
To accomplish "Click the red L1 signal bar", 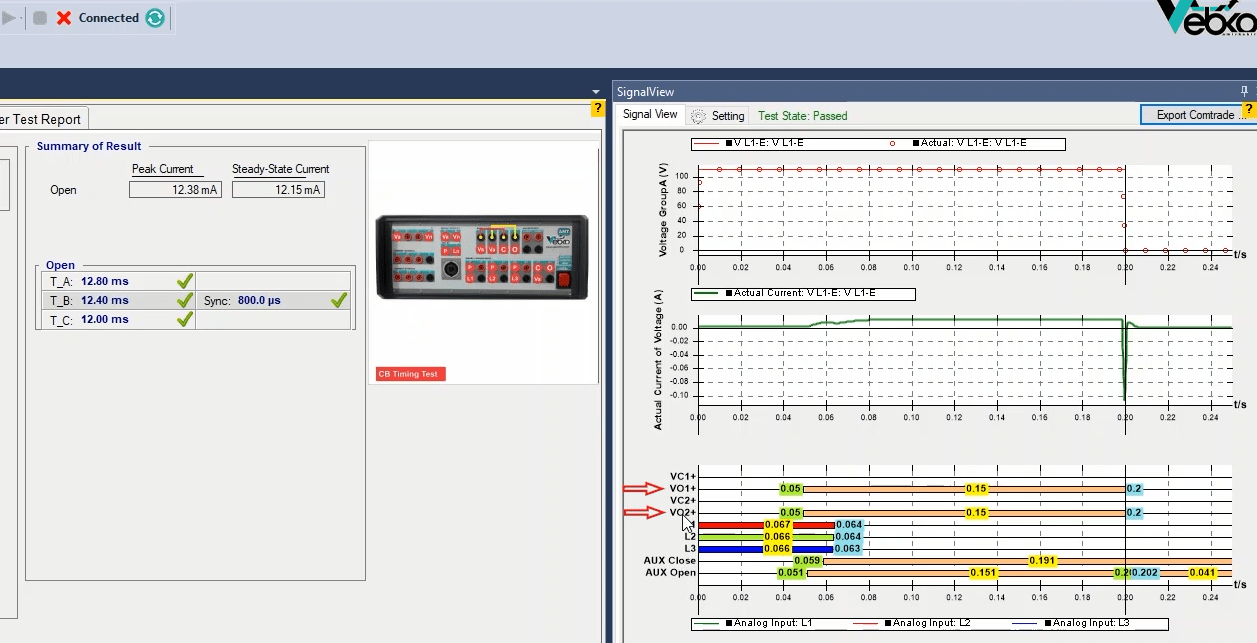I will pos(730,525).
